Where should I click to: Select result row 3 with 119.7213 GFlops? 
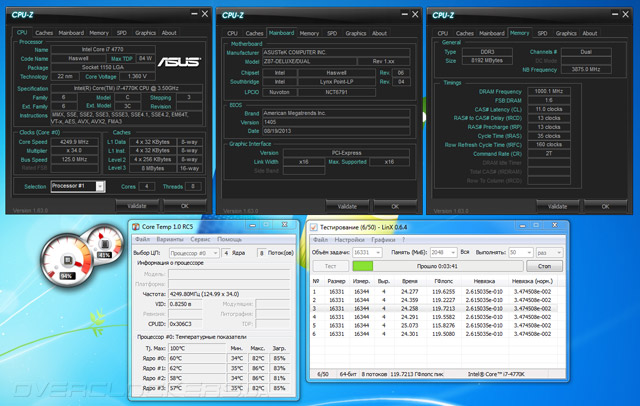point(433,308)
